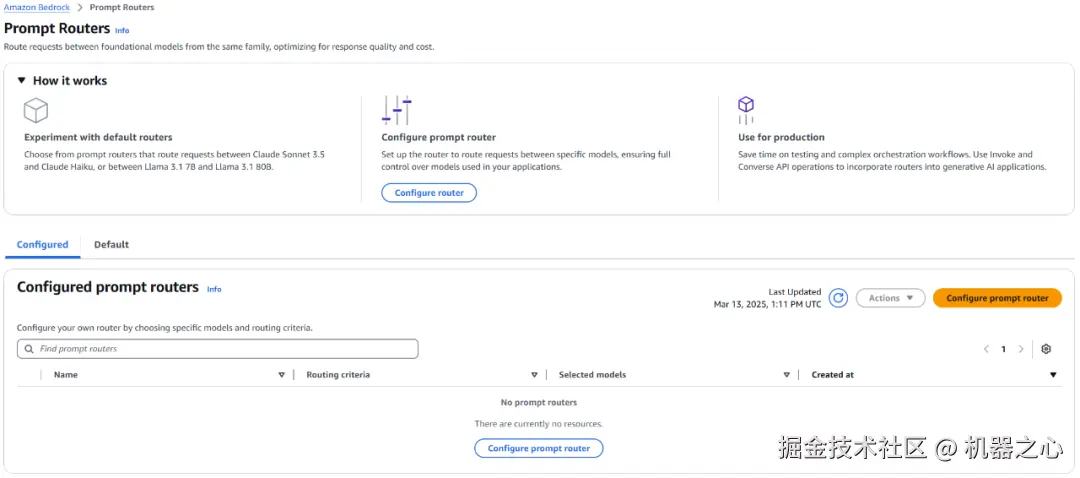Collapse the How it works section
Screen dimensions: 1080x478
tap(22, 81)
